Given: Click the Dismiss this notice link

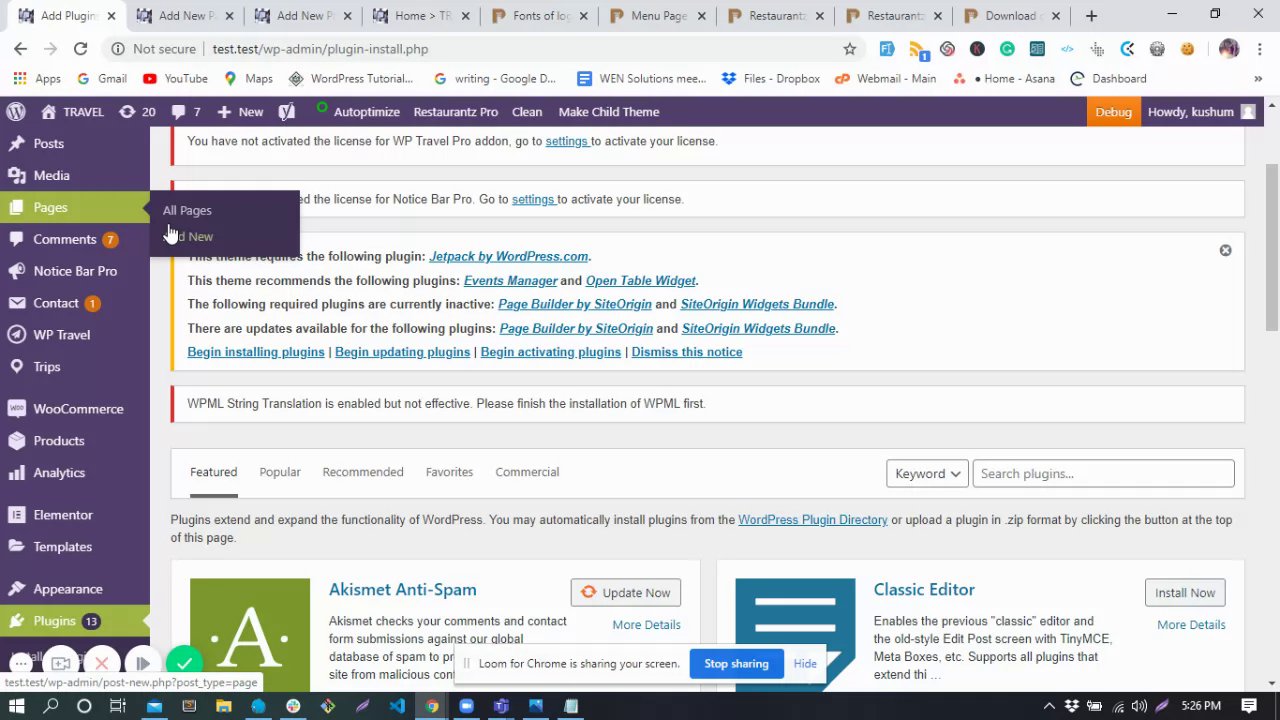Looking at the screenshot, I should tap(686, 352).
